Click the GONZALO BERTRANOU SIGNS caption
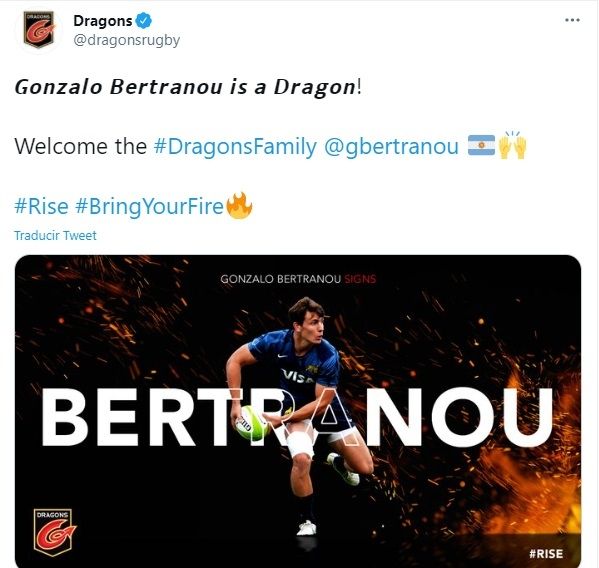Image resolution: width=599 pixels, height=568 pixels. [x=298, y=279]
